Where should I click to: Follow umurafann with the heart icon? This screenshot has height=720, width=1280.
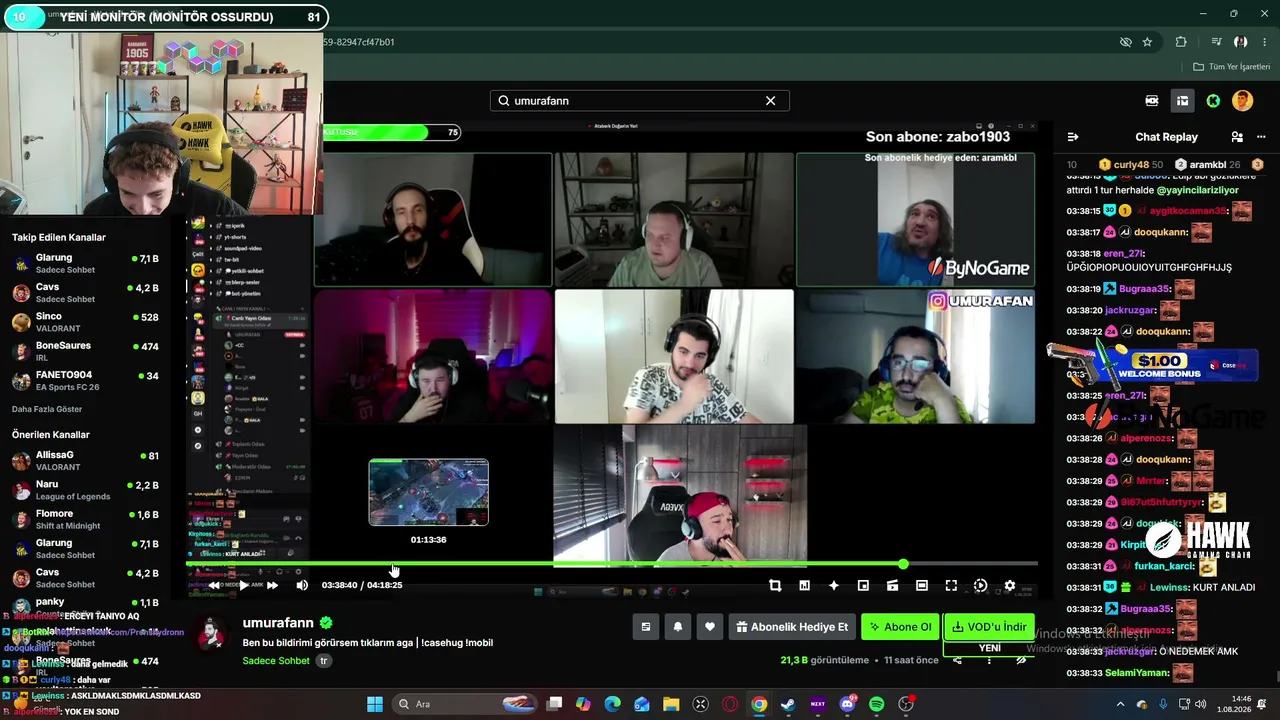click(710, 627)
